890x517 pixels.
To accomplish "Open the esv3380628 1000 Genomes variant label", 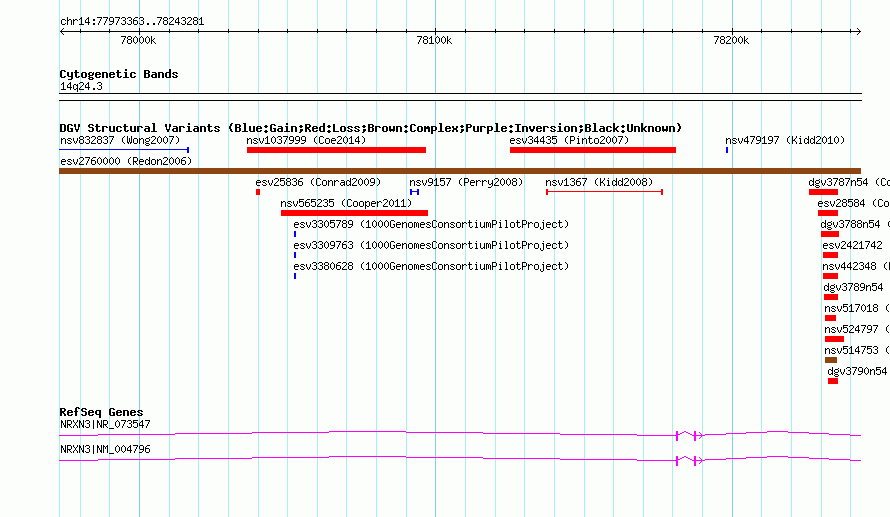I will 431,266.
